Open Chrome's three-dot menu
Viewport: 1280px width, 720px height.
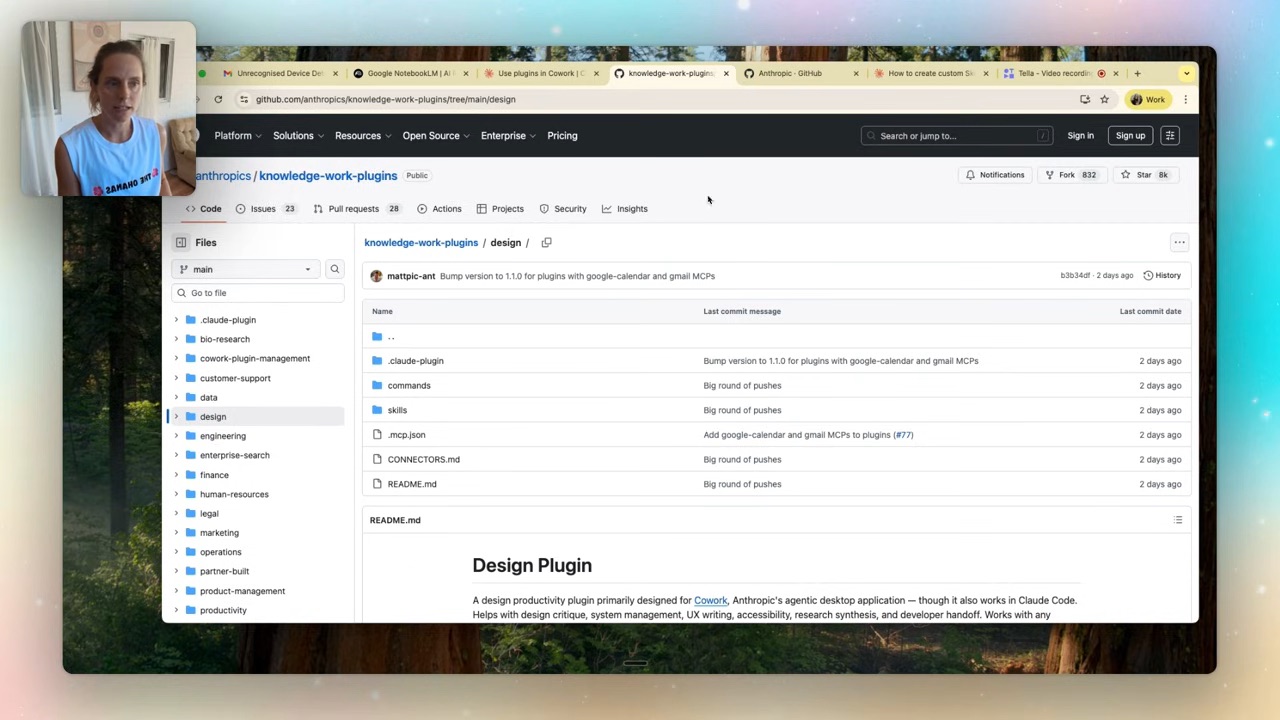(x=1185, y=99)
